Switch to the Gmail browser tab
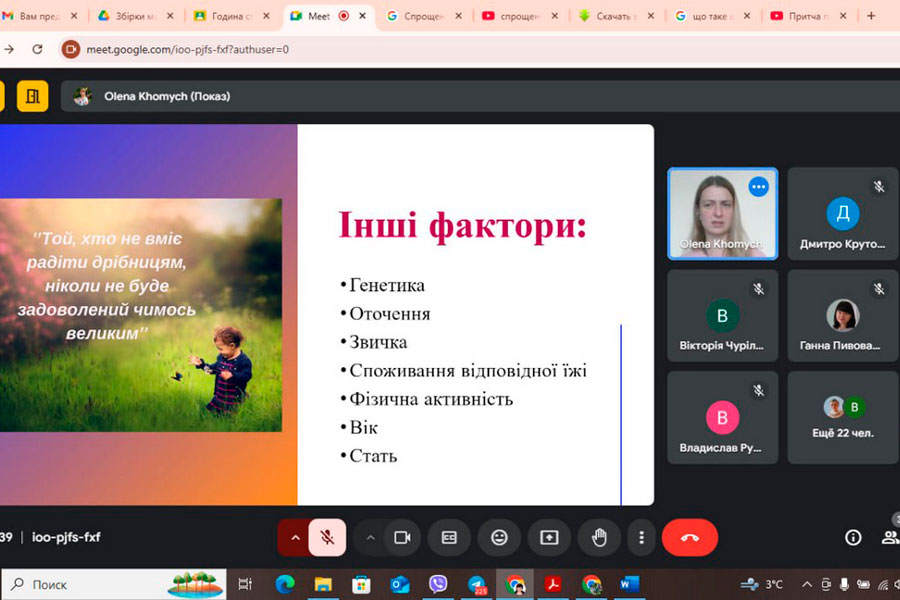This screenshot has height=600, width=900. point(40,16)
